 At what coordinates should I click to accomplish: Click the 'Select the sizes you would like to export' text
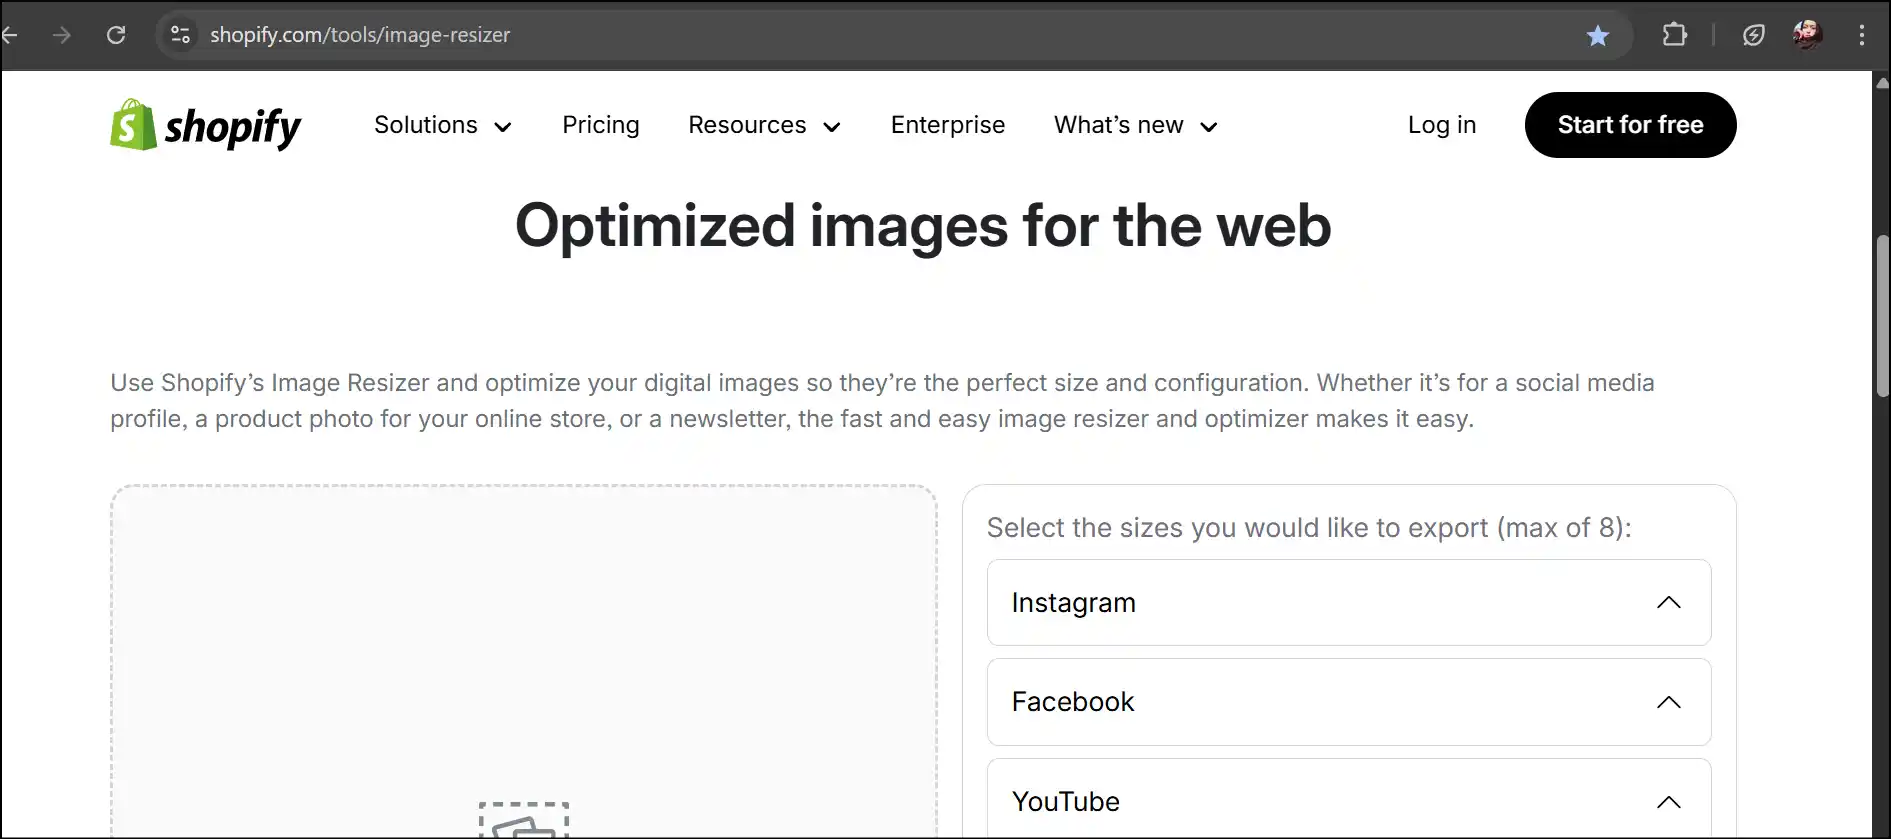click(1309, 528)
